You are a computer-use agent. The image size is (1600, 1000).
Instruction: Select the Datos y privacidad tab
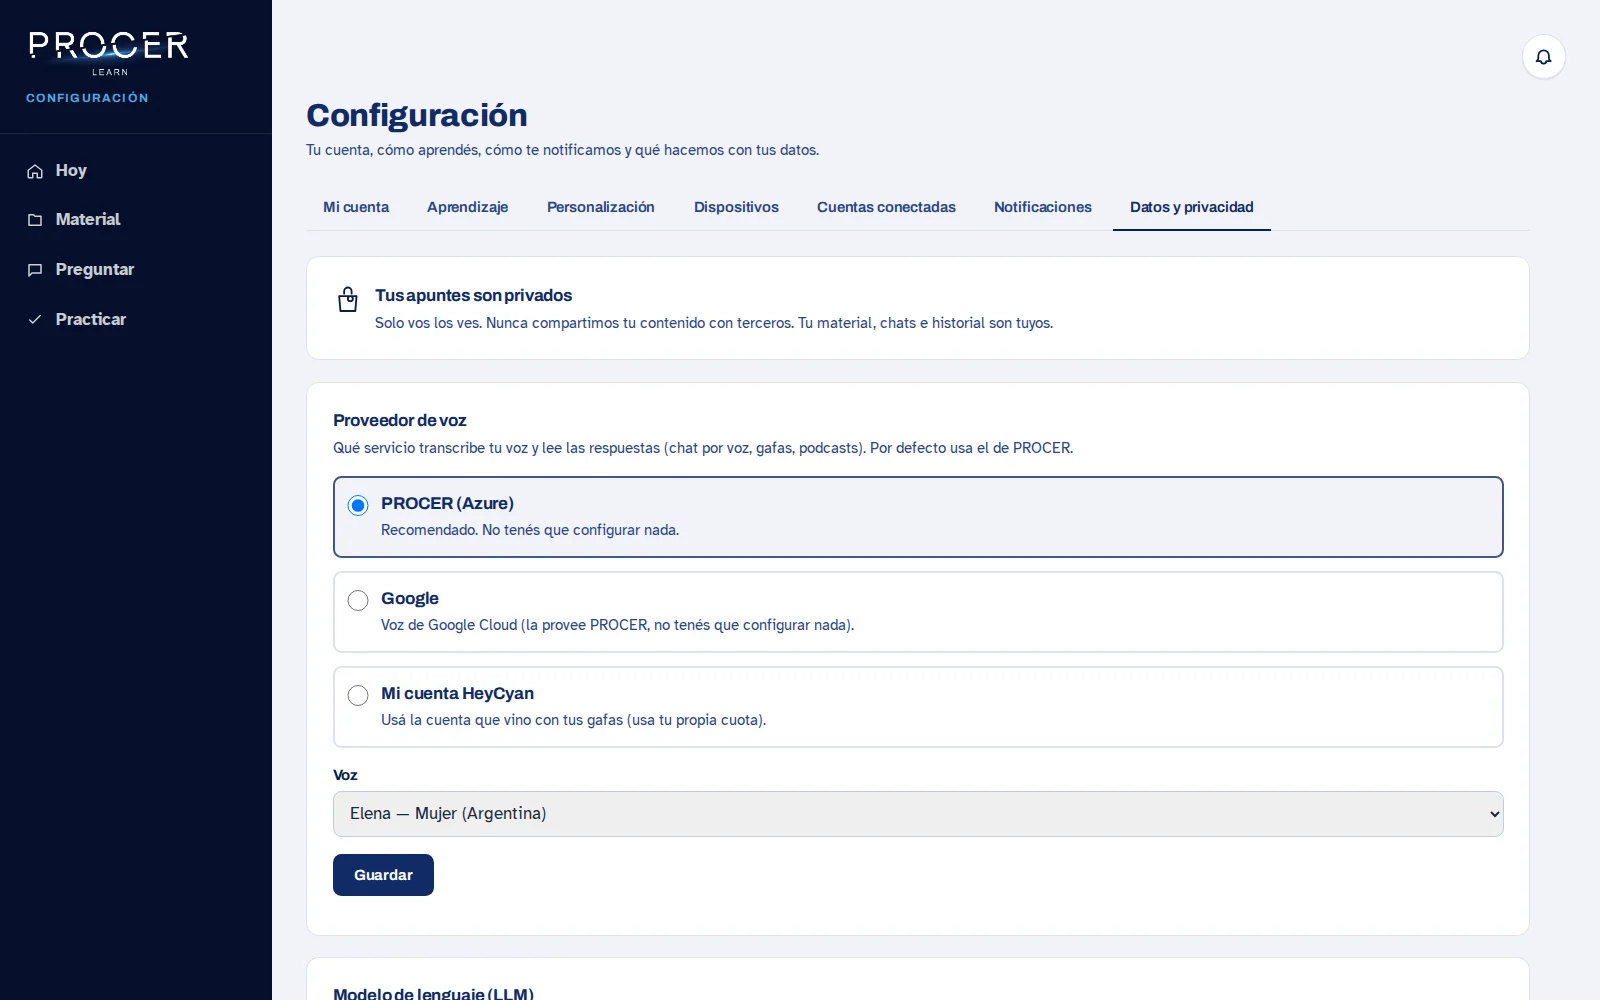click(1192, 207)
